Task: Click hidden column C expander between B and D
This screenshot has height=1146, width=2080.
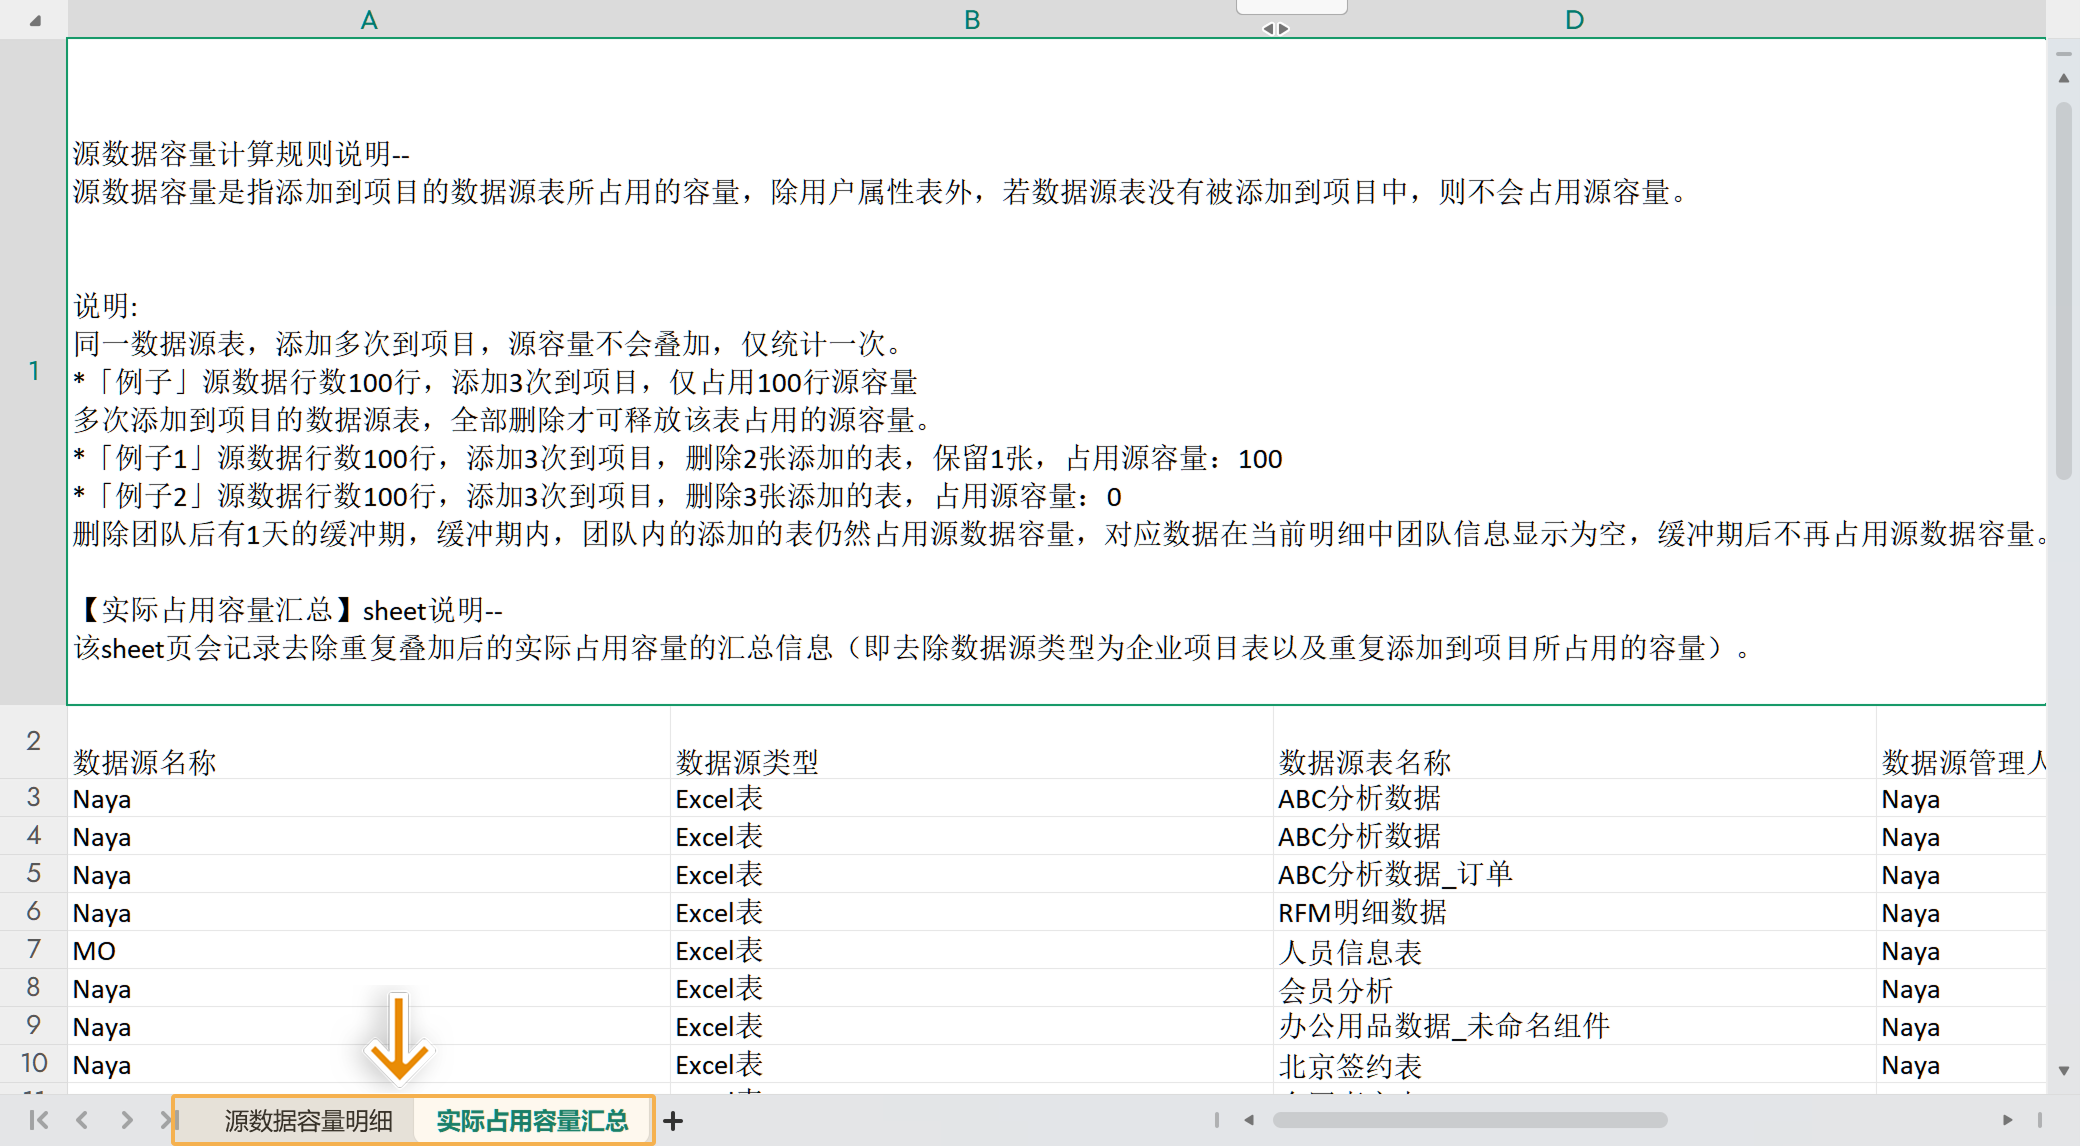Action: click(1275, 28)
